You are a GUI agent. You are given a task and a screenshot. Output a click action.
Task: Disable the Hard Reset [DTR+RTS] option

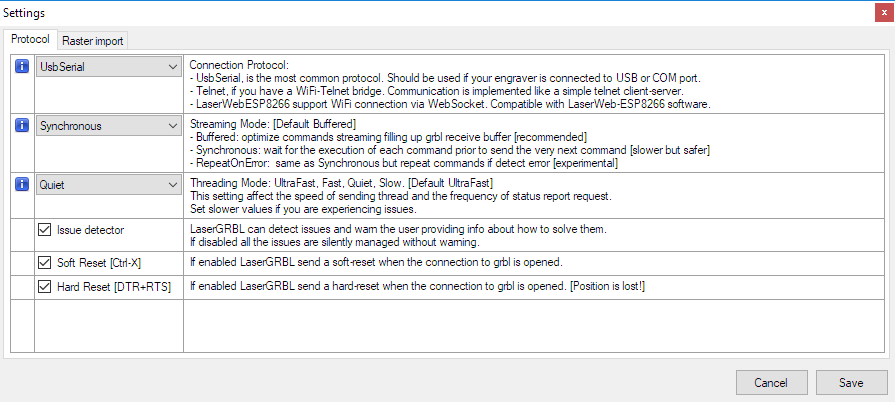pos(44,287)
